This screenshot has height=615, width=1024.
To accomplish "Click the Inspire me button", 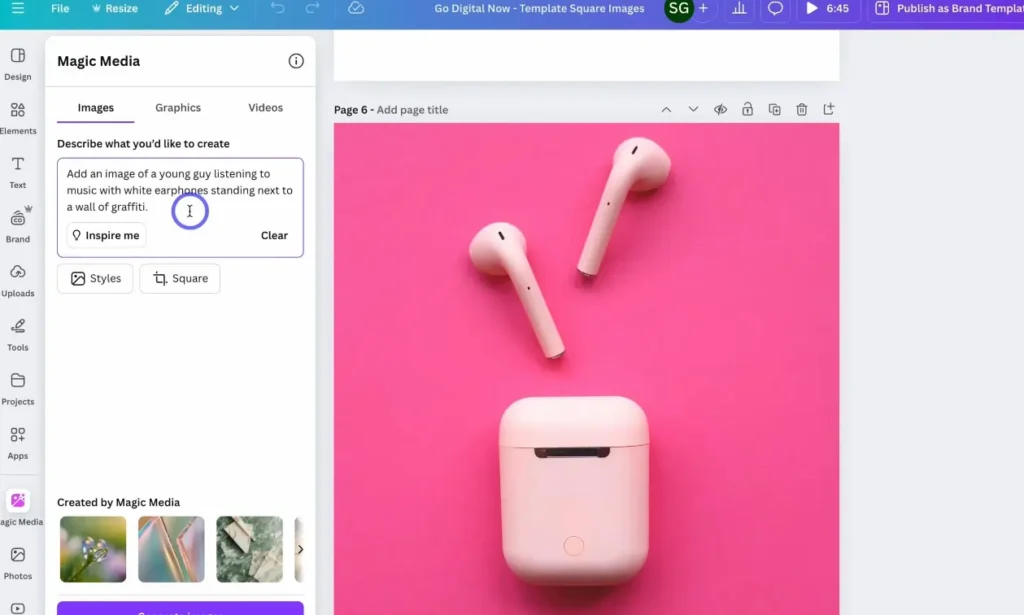I will [105, 235].
